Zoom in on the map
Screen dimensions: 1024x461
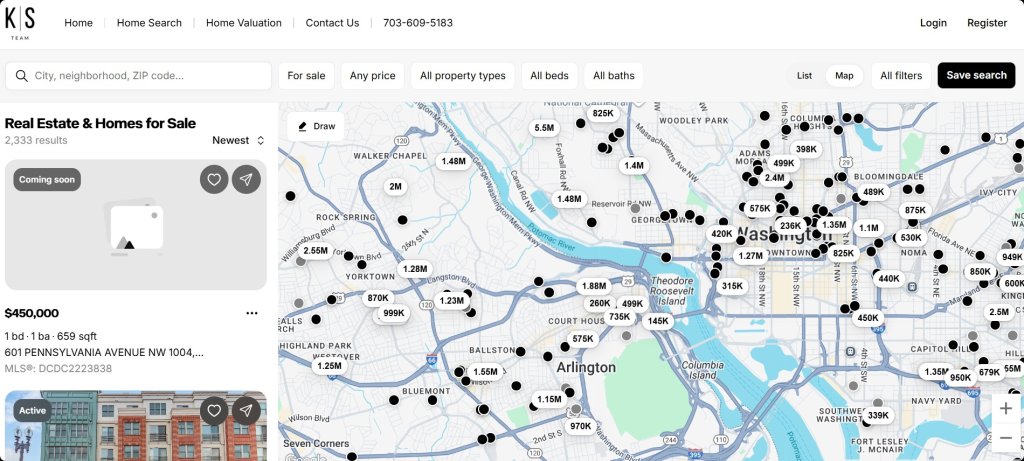1005,408
